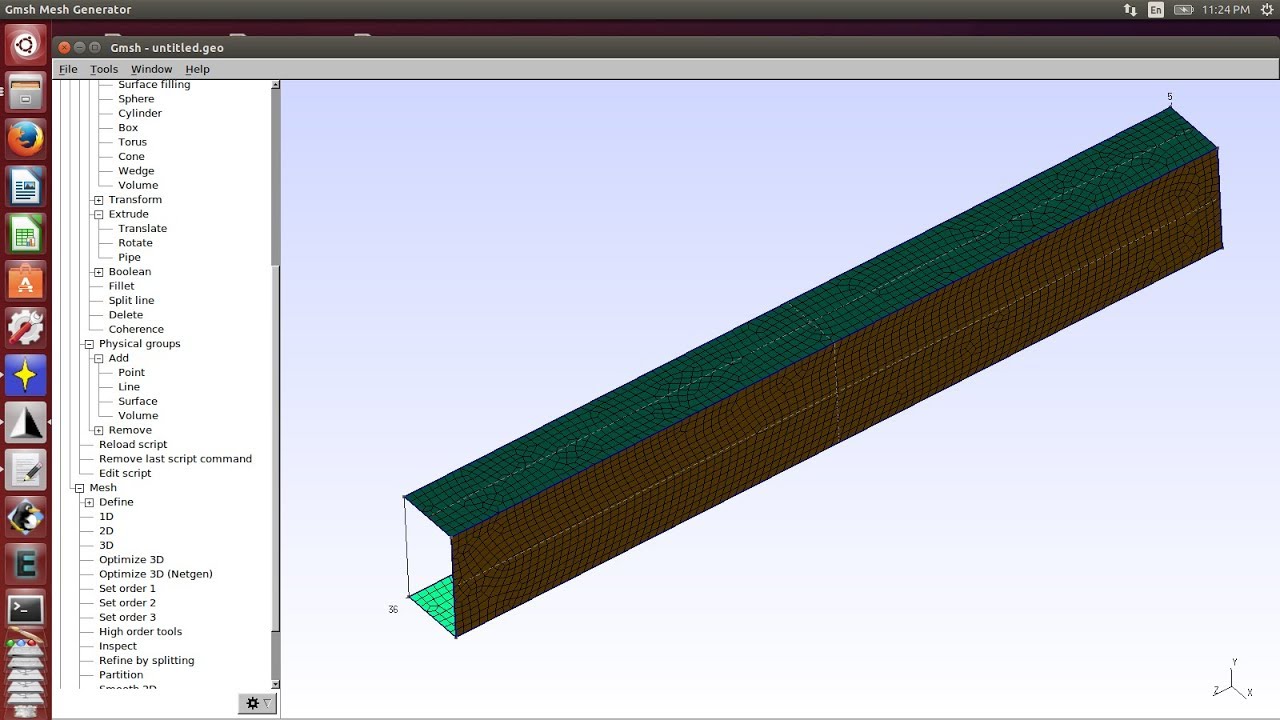Click Remove last script command

175,459
